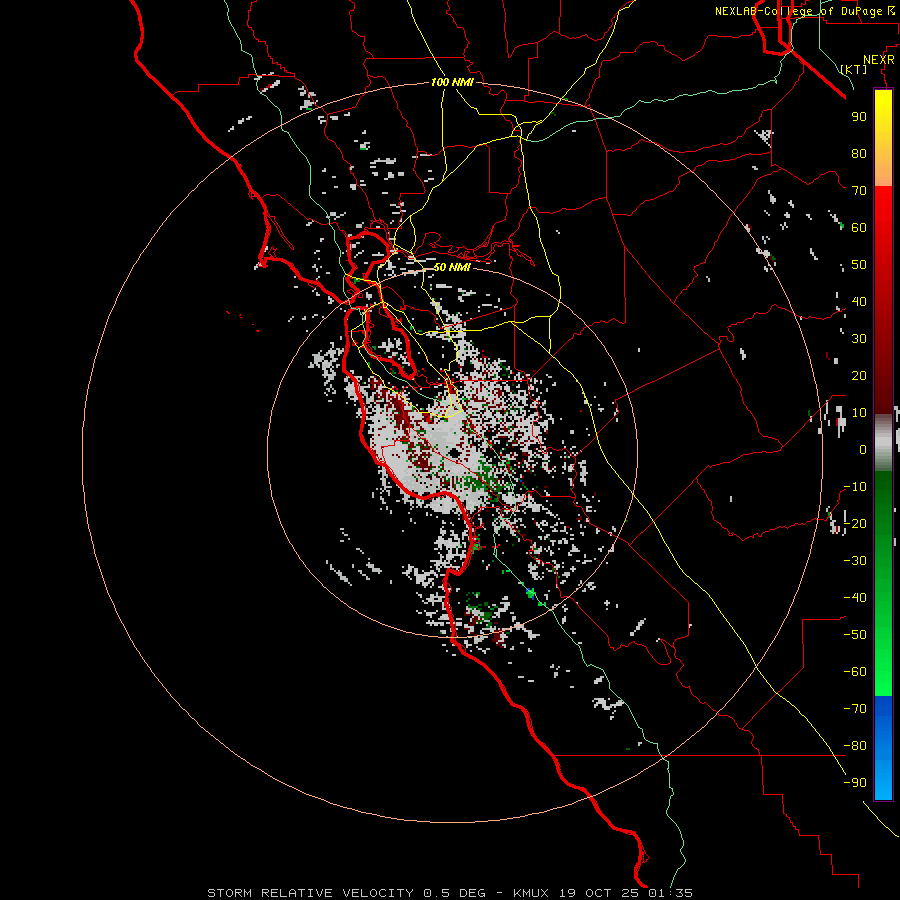This screenshot has height=900, width=900.
Task: Click the 20 value on velocity scale
Action: pos(859,376)
